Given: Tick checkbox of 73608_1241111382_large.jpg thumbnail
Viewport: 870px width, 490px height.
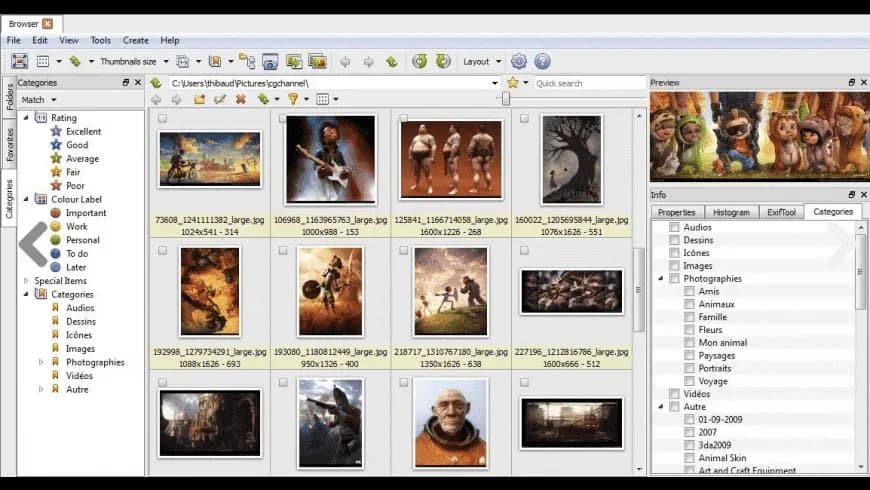Looking at the screenshot, I should click(163, 118).
